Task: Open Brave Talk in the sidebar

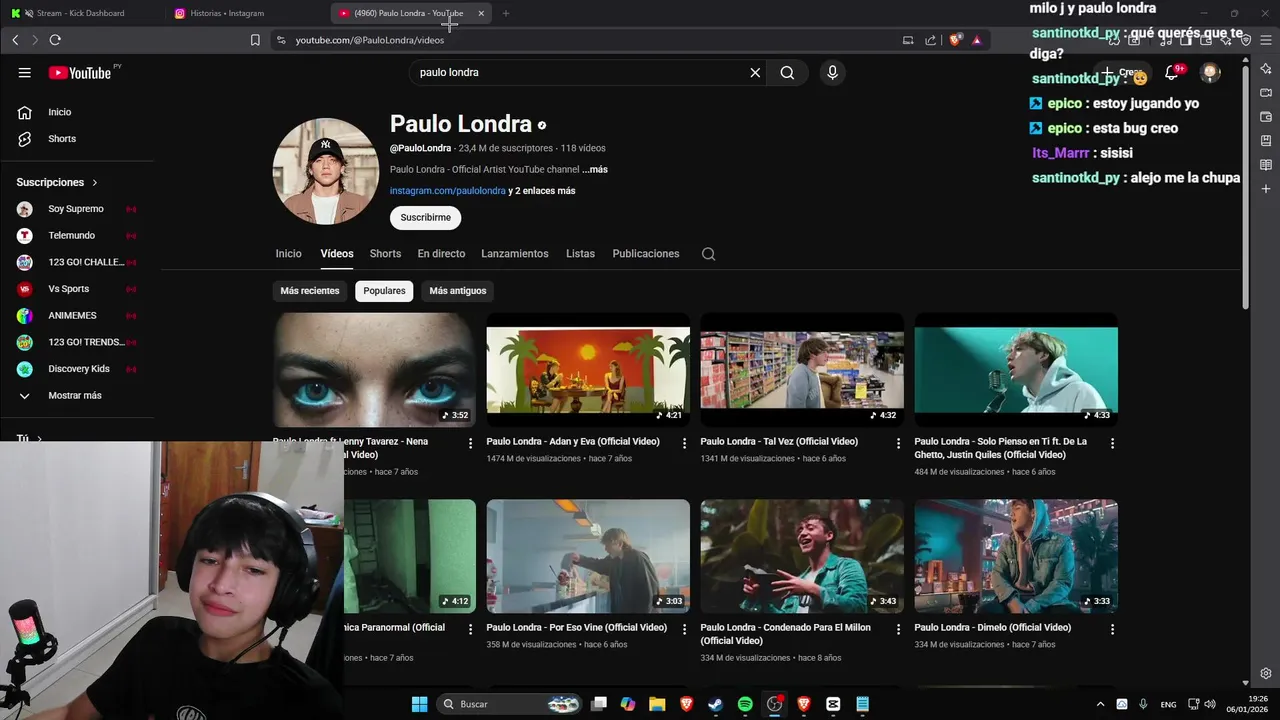Action: [1266, 93]
